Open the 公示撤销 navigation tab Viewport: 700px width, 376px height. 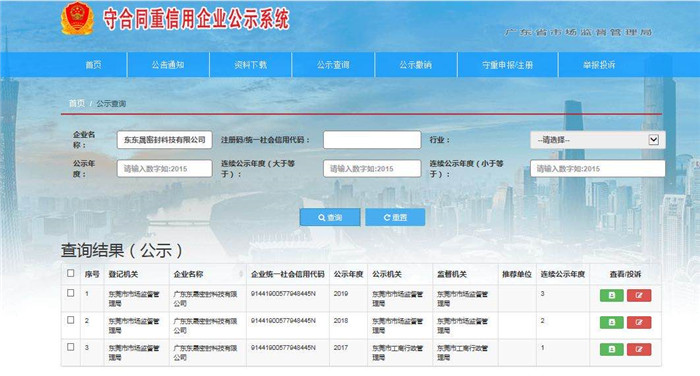pyautogui.click(x=416, y=65)
